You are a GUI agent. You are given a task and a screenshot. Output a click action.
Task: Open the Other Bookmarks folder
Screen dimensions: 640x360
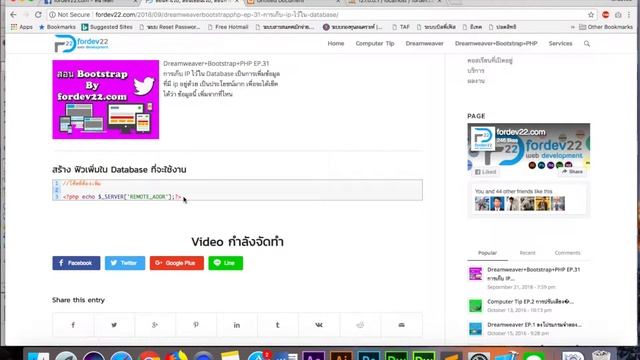(x=606, y=27)
